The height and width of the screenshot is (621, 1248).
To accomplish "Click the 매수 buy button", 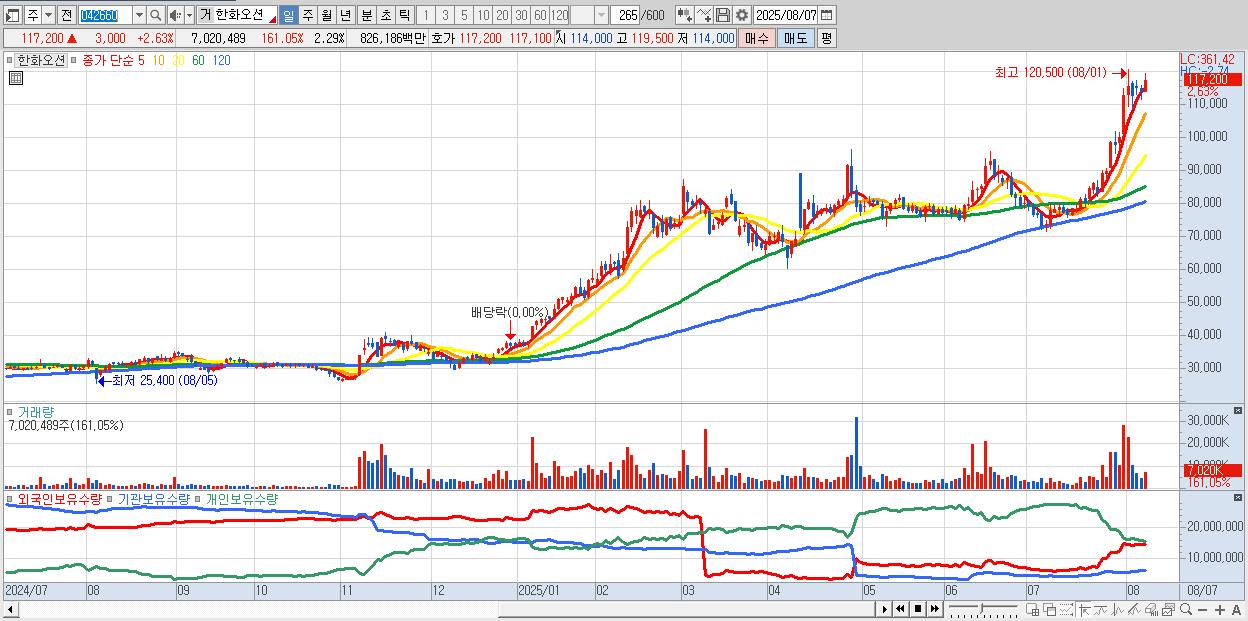I will pos(757,38).
